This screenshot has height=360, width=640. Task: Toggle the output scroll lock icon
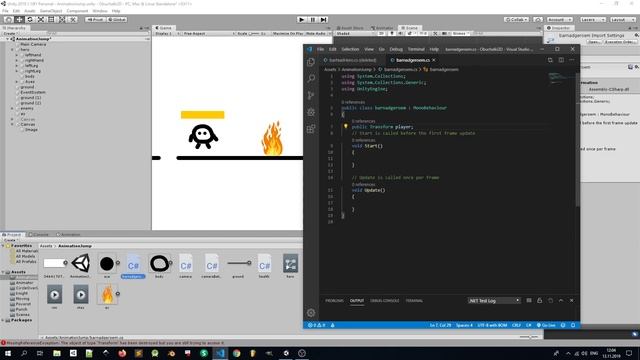(x=540, y=300)
